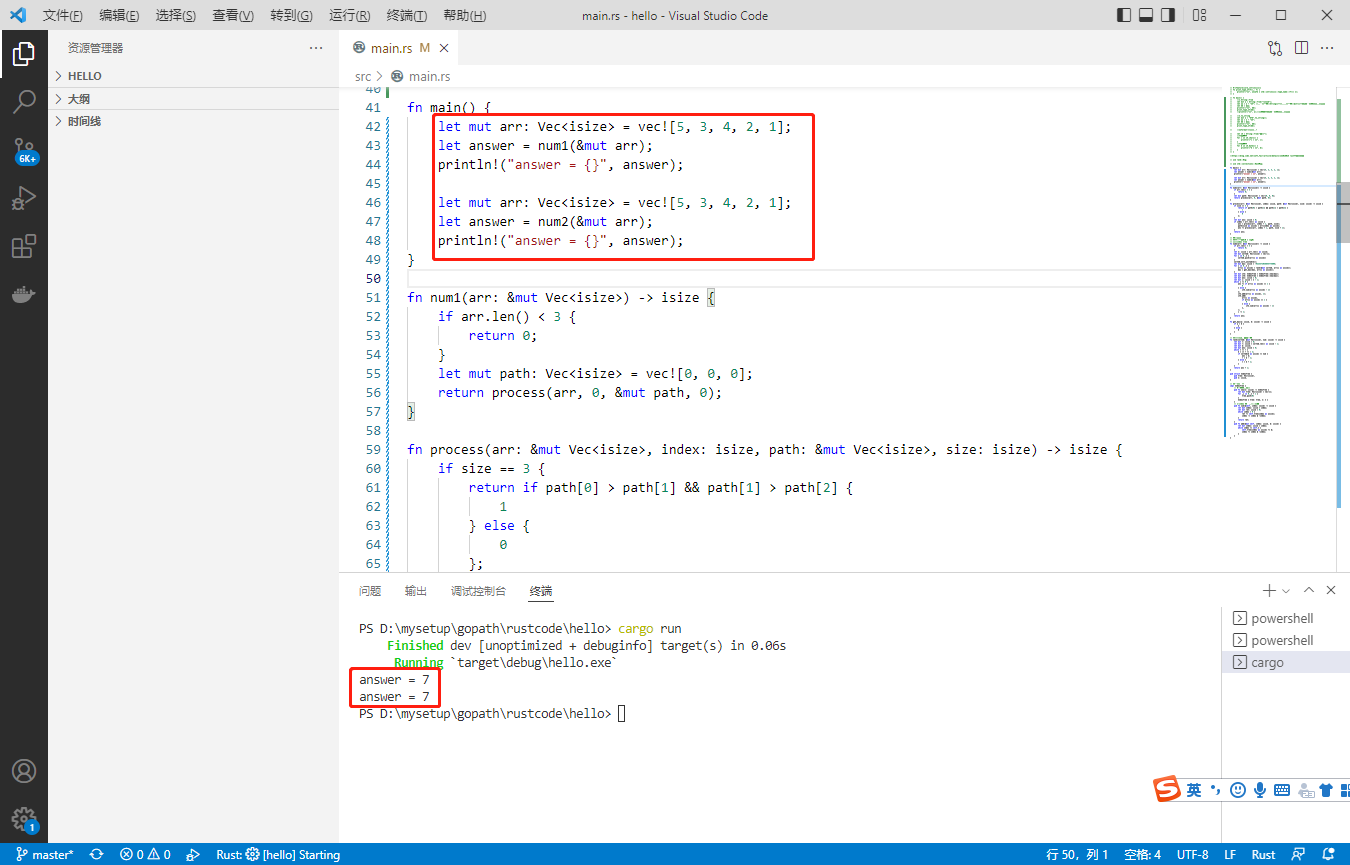Viewport: 1350px width, 865px height.
Task: Select the main.rs editor tab
Action: click(x=399, y=48)
